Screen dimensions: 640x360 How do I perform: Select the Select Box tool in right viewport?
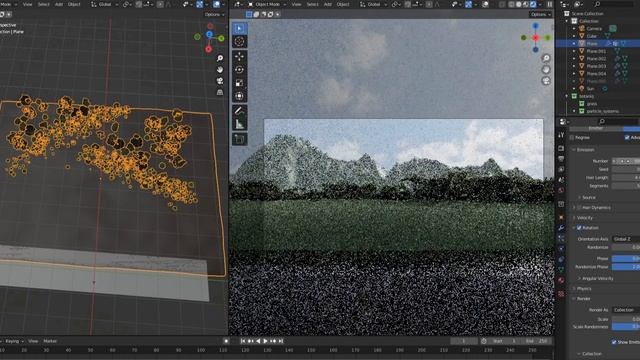coord(240,28)
